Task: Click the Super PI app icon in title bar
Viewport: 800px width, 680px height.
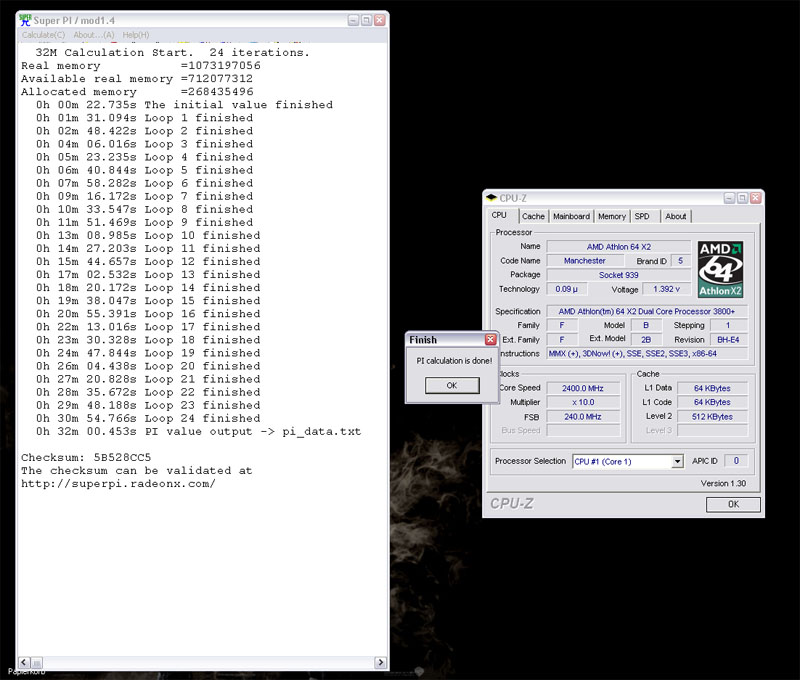Action: 25,20
